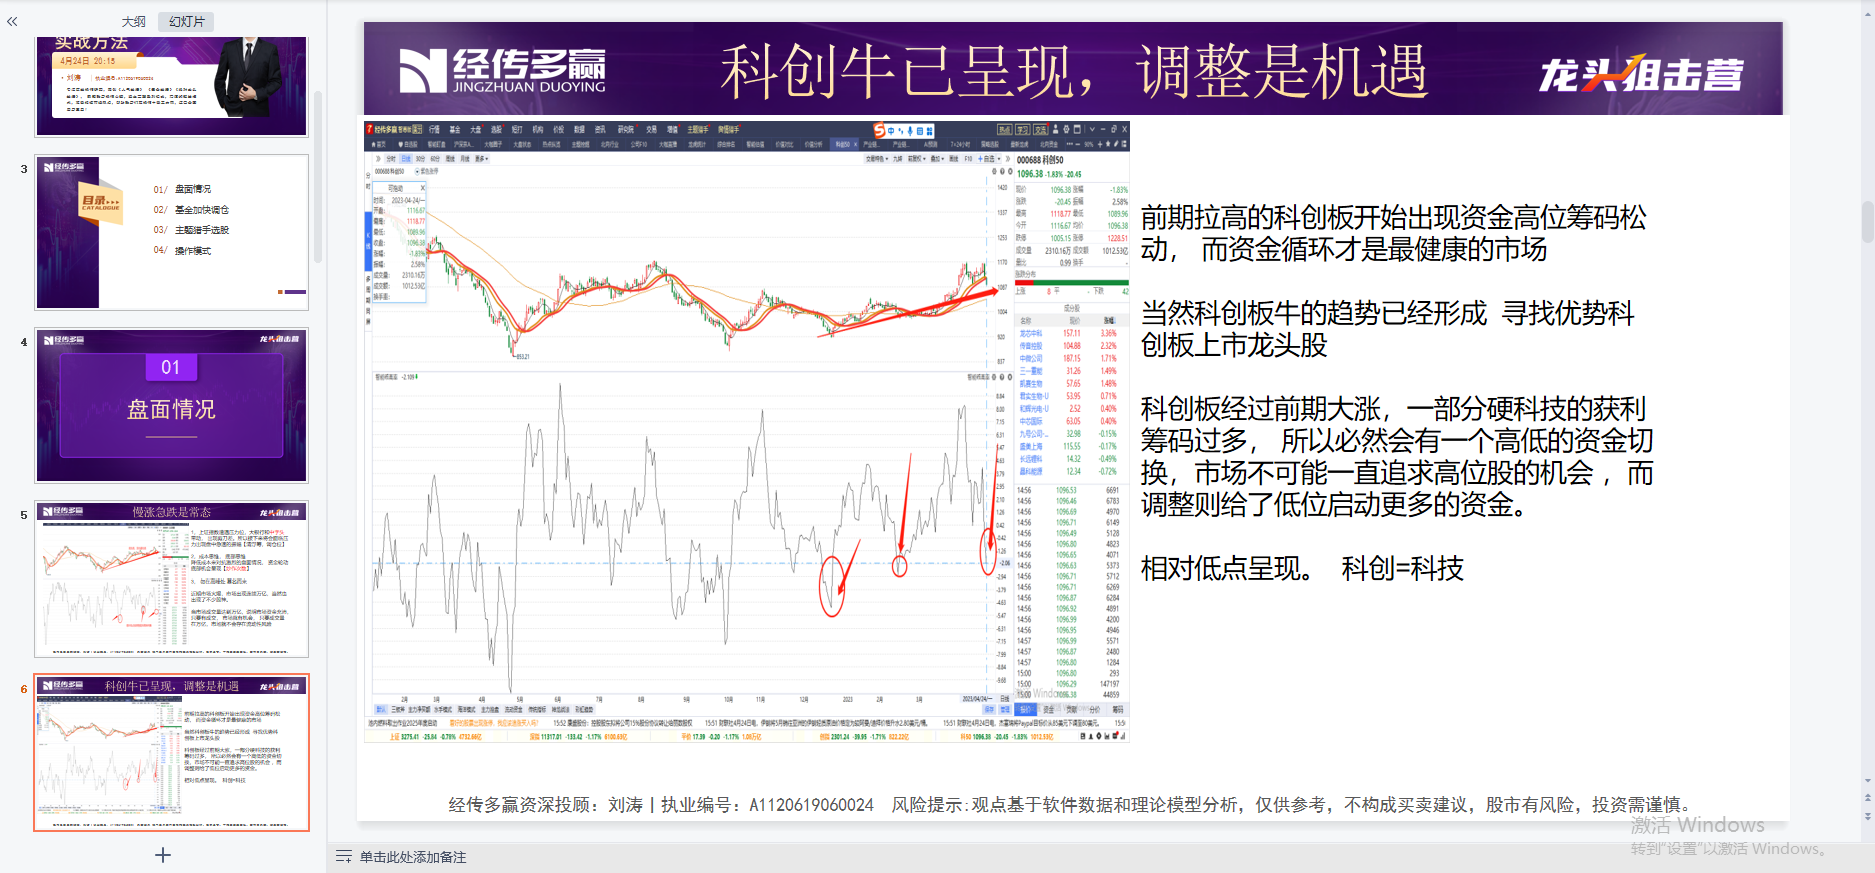Screen dimensions: 1875x873
Task: Click the slide thumbnail panel scrollbar
Action: (x=318, y=175)
